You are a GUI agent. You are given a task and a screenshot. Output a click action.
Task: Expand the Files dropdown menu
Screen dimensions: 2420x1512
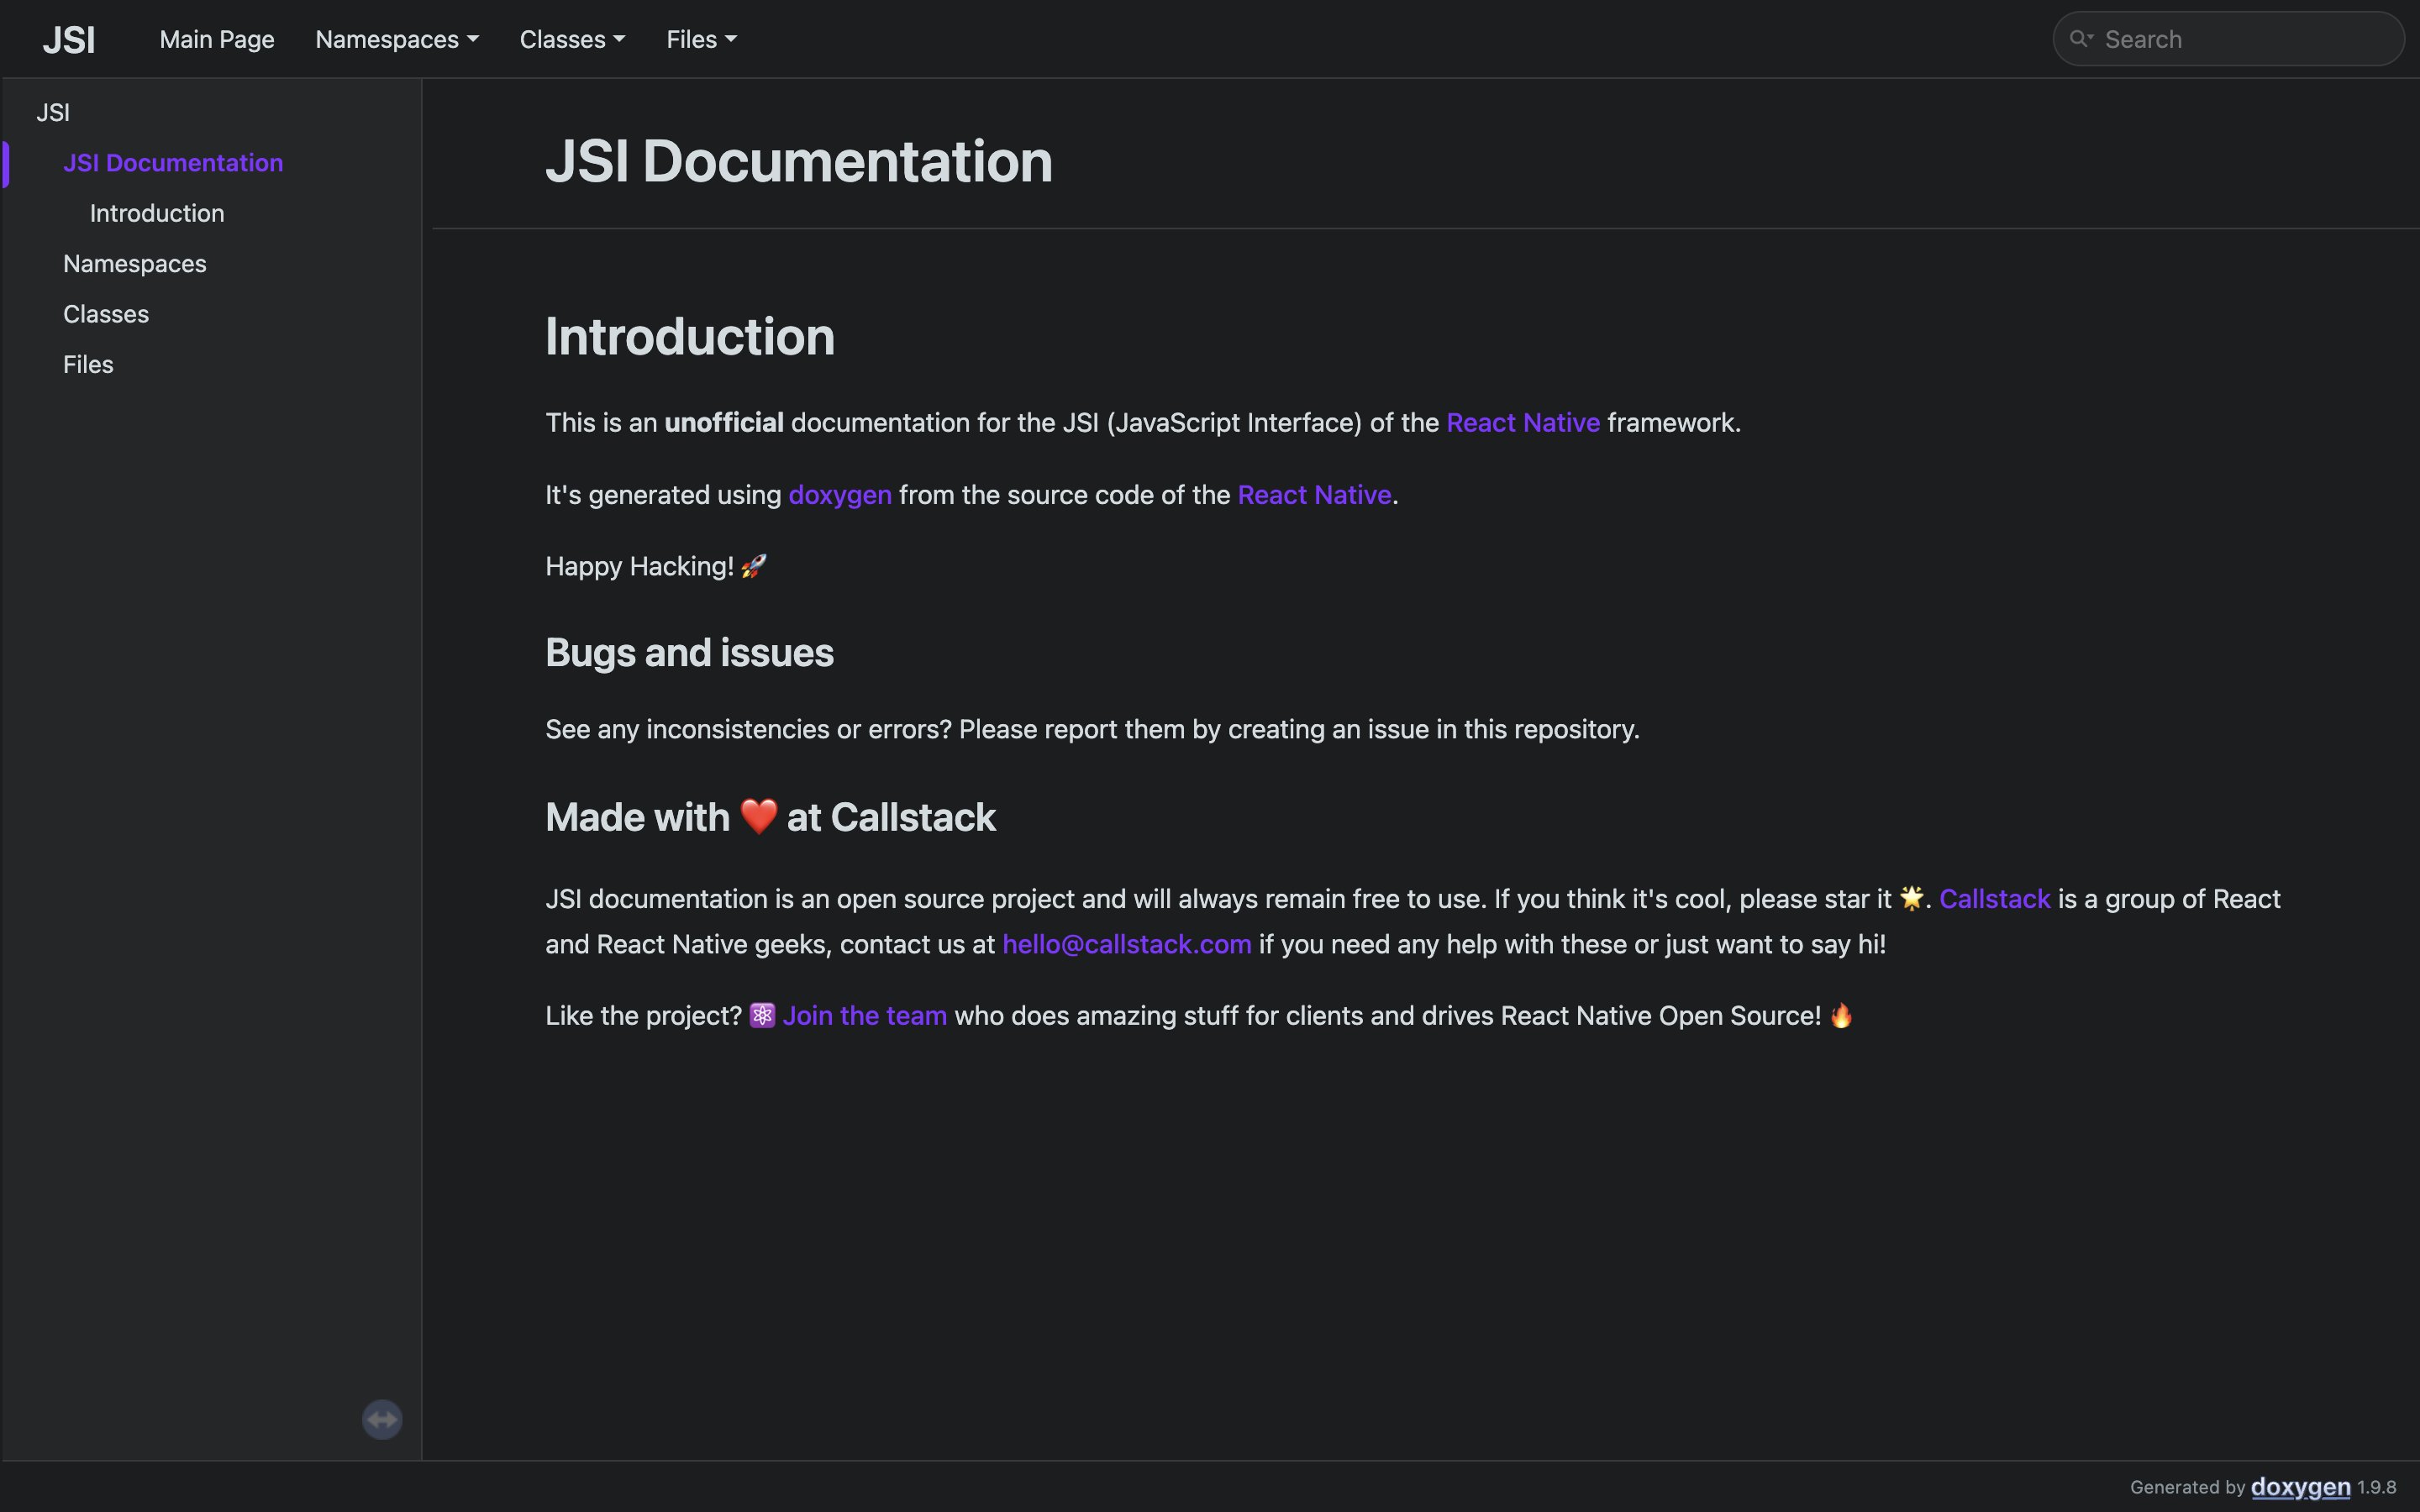click(701, 39)
